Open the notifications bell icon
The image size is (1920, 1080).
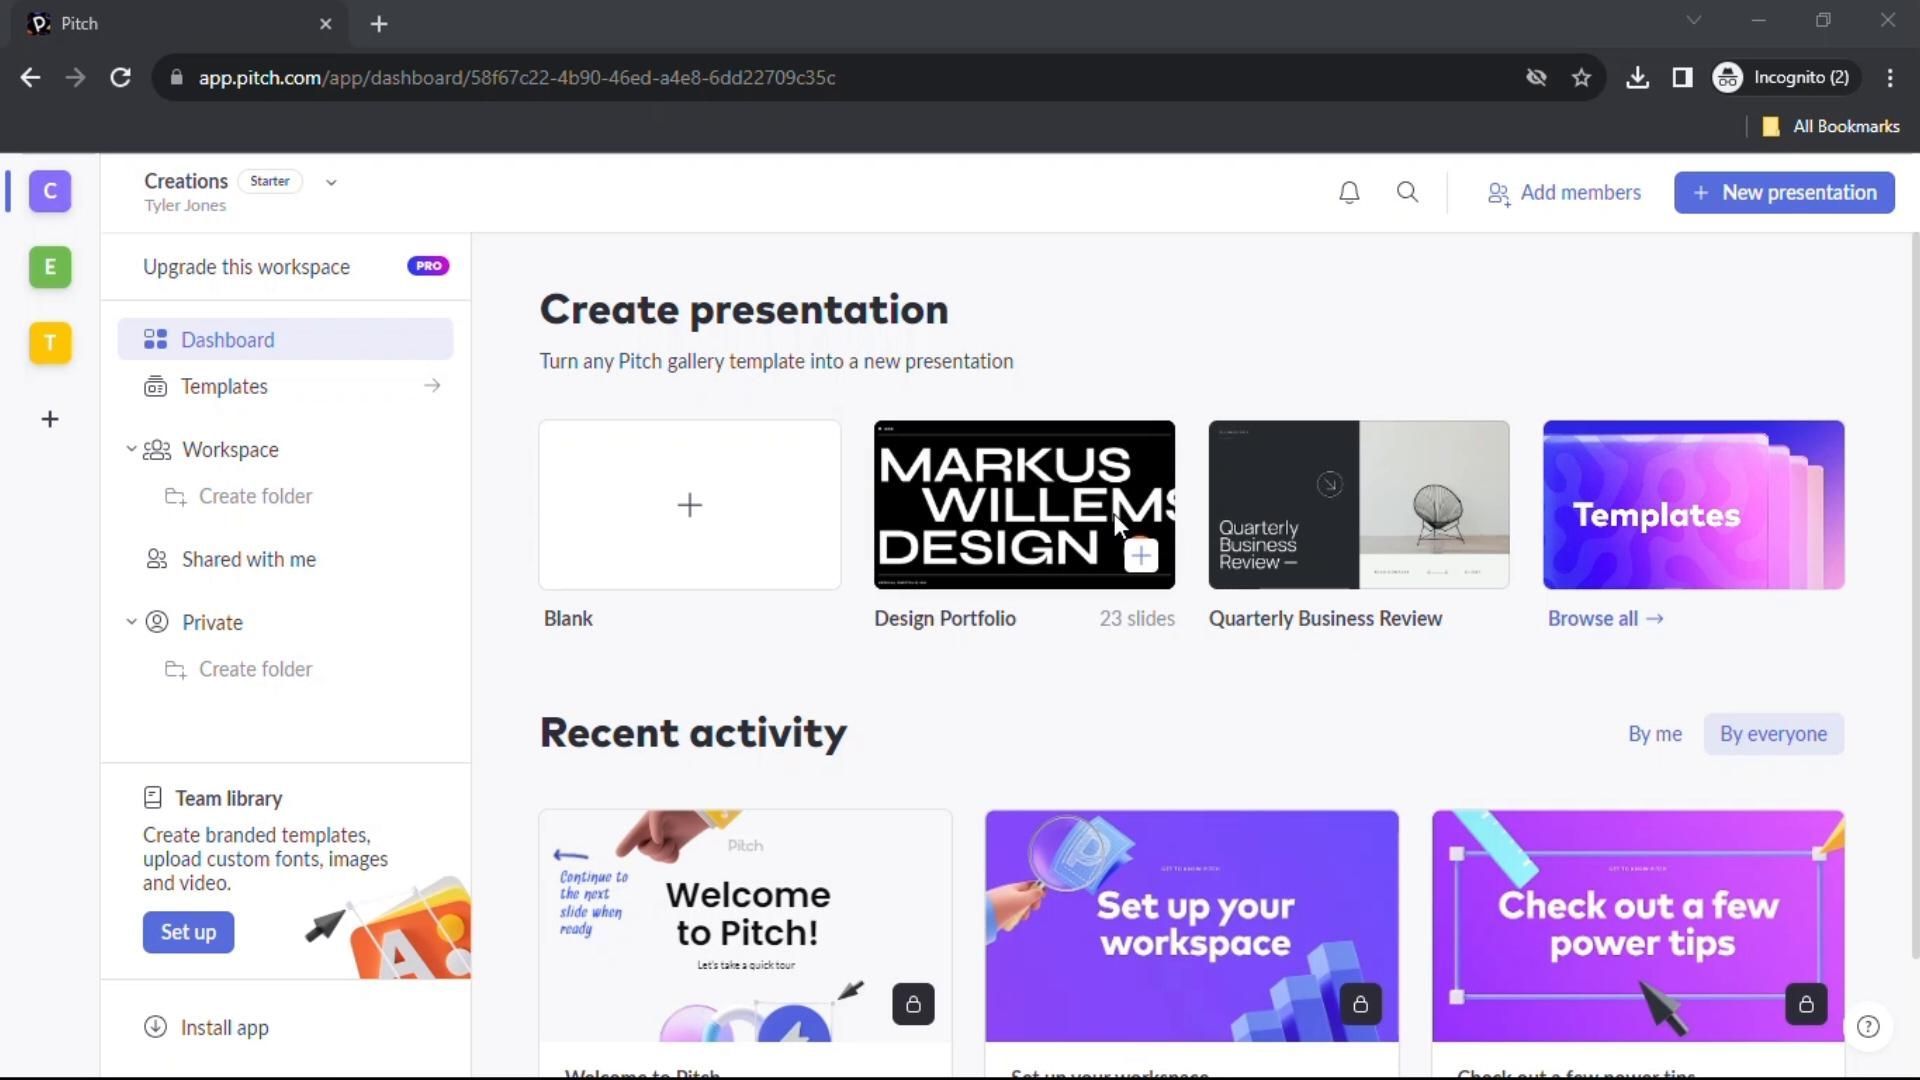tap(1349, 193)
